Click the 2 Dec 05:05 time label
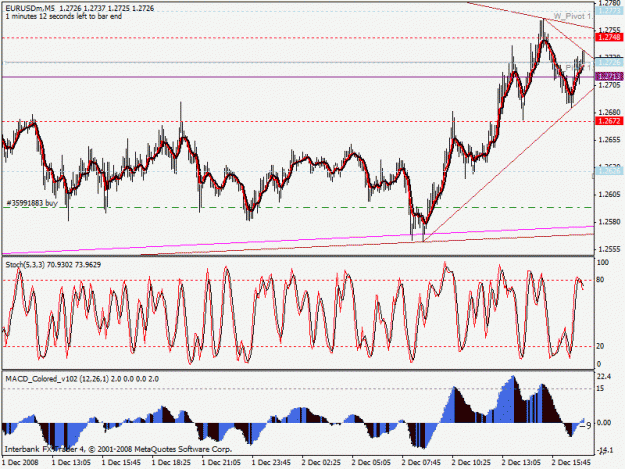Image resolution: width=625 pixels, height=469 pixels. pos(371,463)
